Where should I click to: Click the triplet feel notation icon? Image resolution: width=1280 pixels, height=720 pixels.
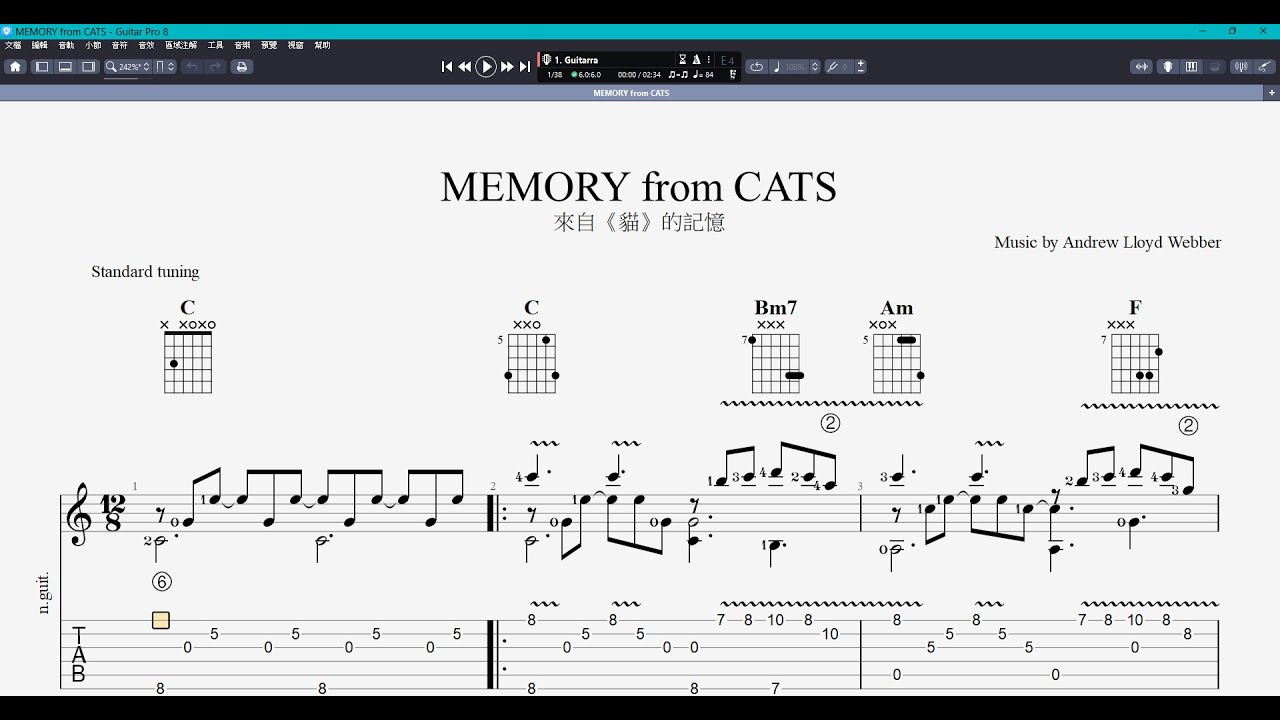678,75
